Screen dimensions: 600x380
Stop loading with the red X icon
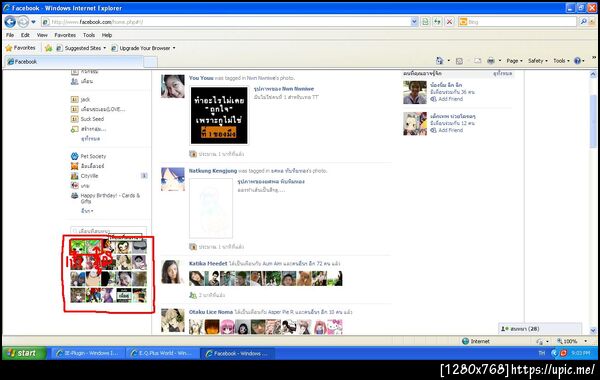click(449, 22)
